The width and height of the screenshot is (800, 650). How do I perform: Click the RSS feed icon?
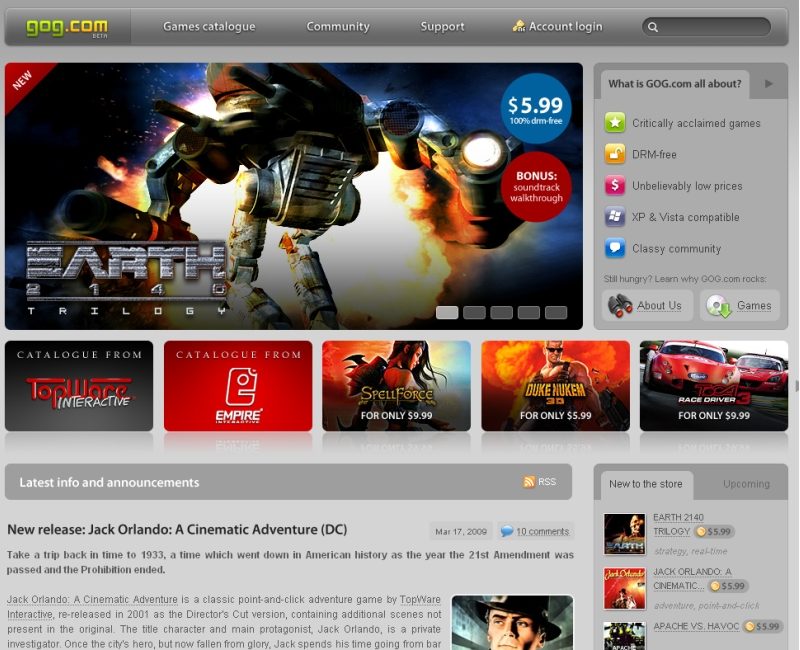529,482
